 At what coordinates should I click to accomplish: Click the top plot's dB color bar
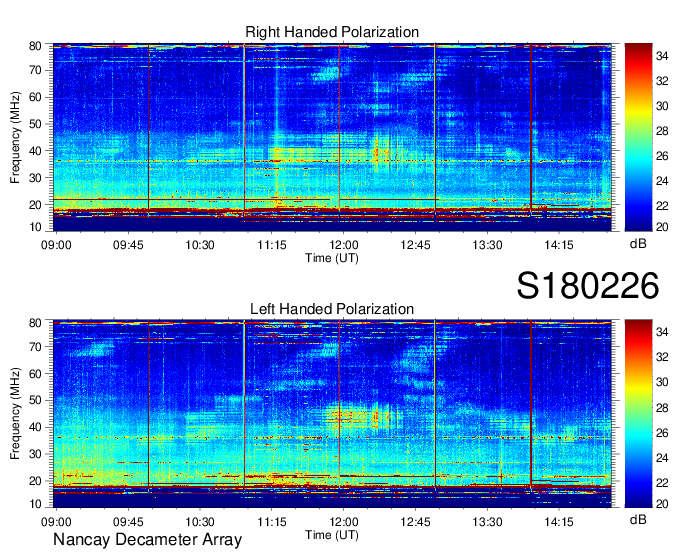(638, 137)
